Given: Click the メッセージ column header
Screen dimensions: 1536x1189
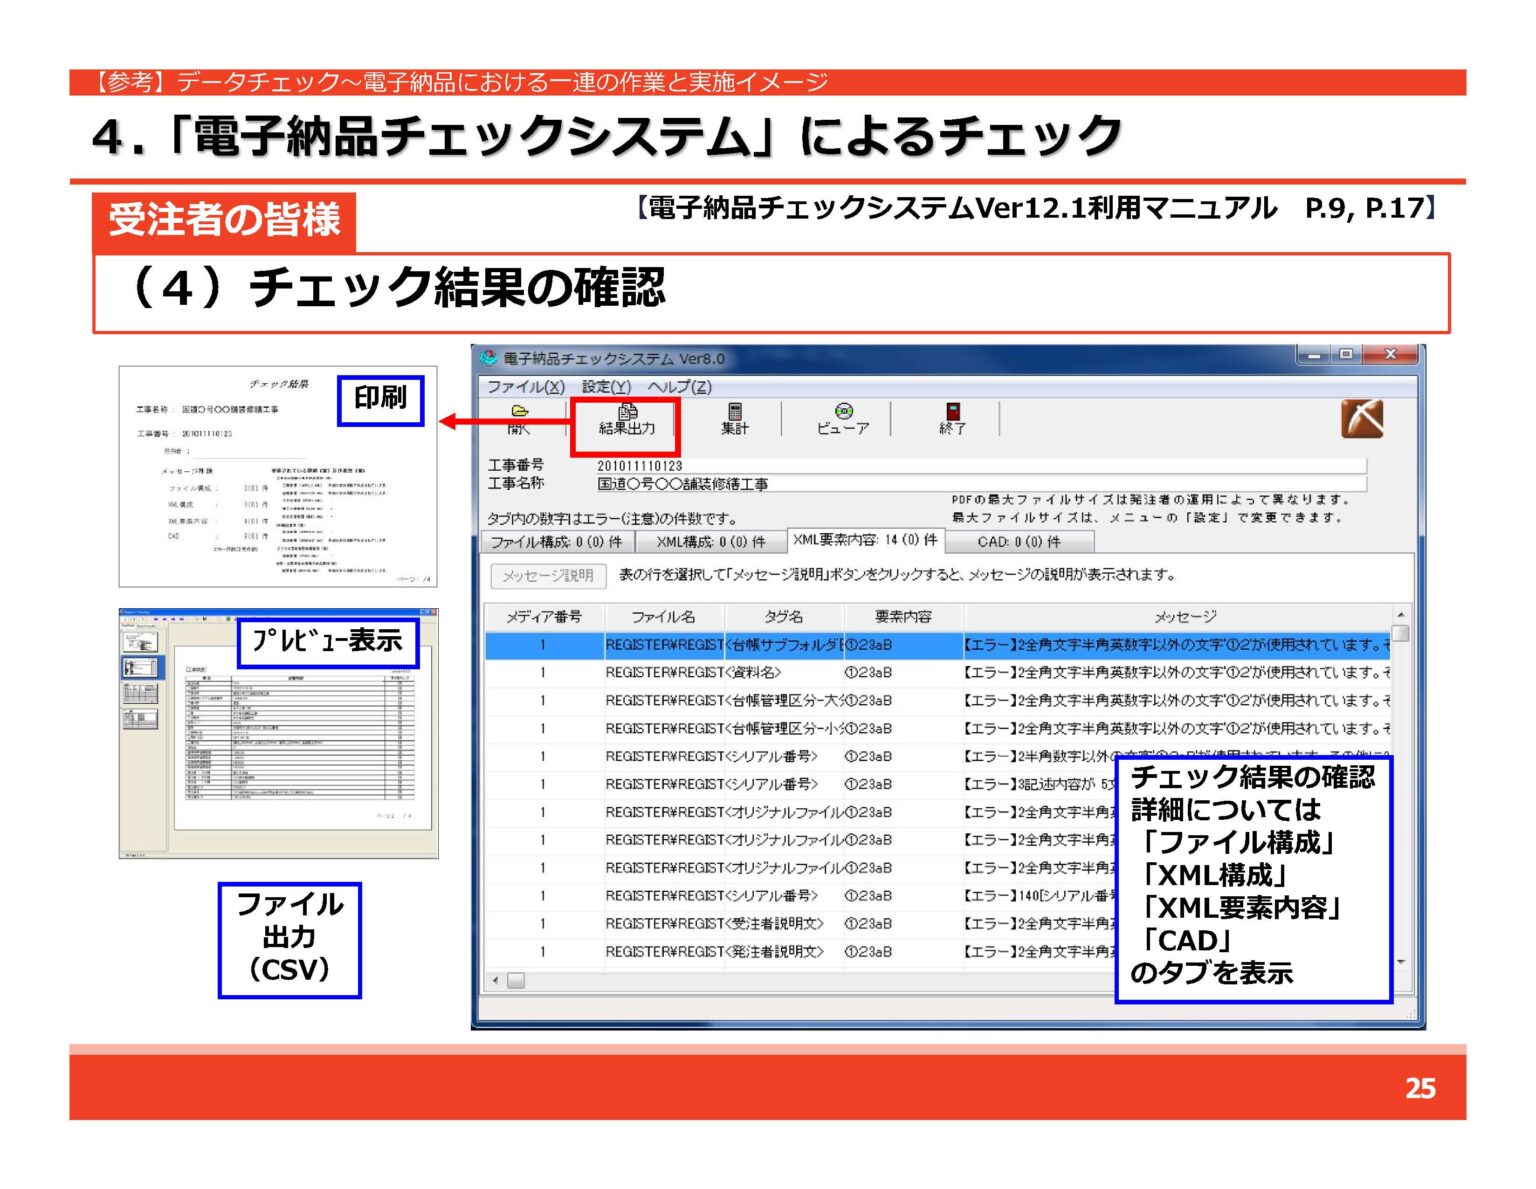Looking at the screenshot, I should pyautogui.click(x=1185, y=617).
